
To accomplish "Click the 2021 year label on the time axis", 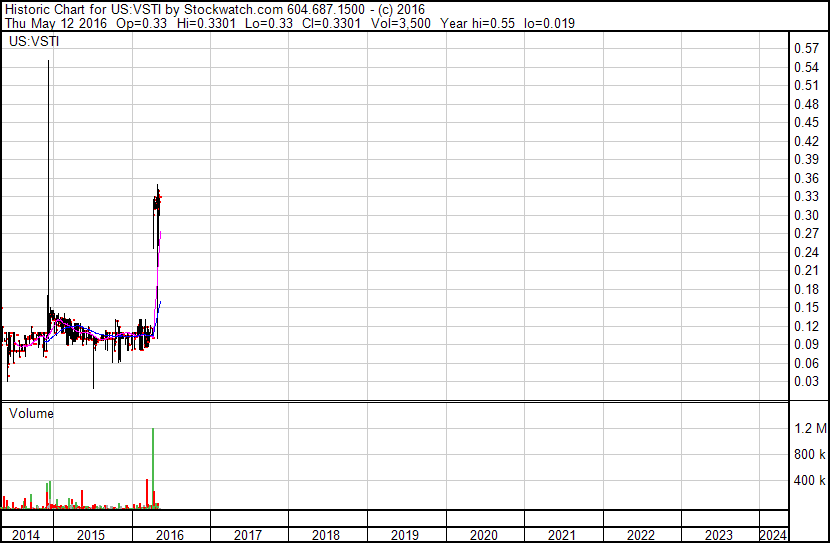I will [x=562, y=535].
